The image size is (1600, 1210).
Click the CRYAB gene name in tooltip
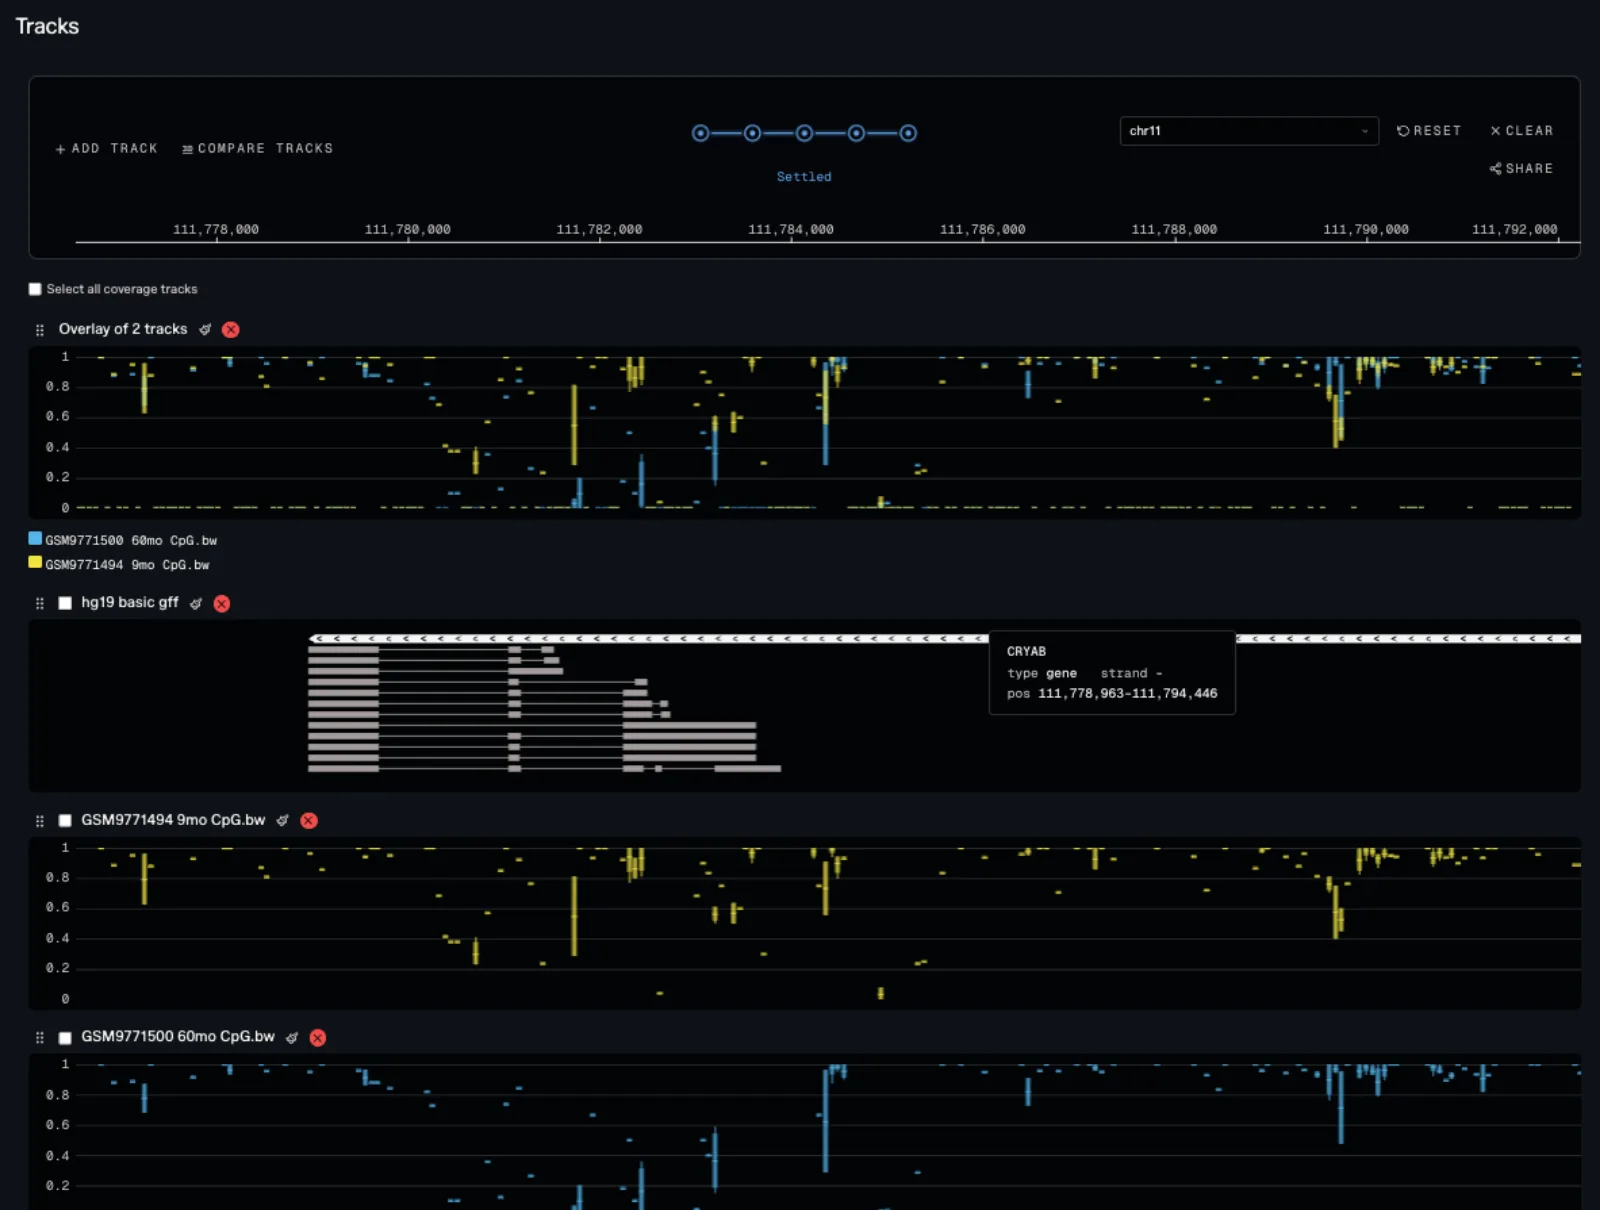1026,651
